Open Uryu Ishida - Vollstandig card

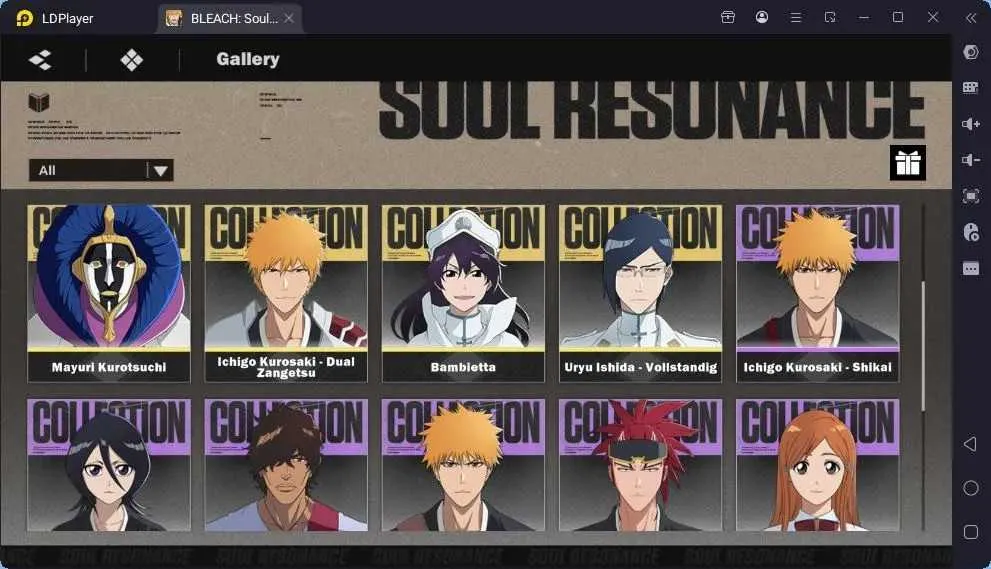640,293
